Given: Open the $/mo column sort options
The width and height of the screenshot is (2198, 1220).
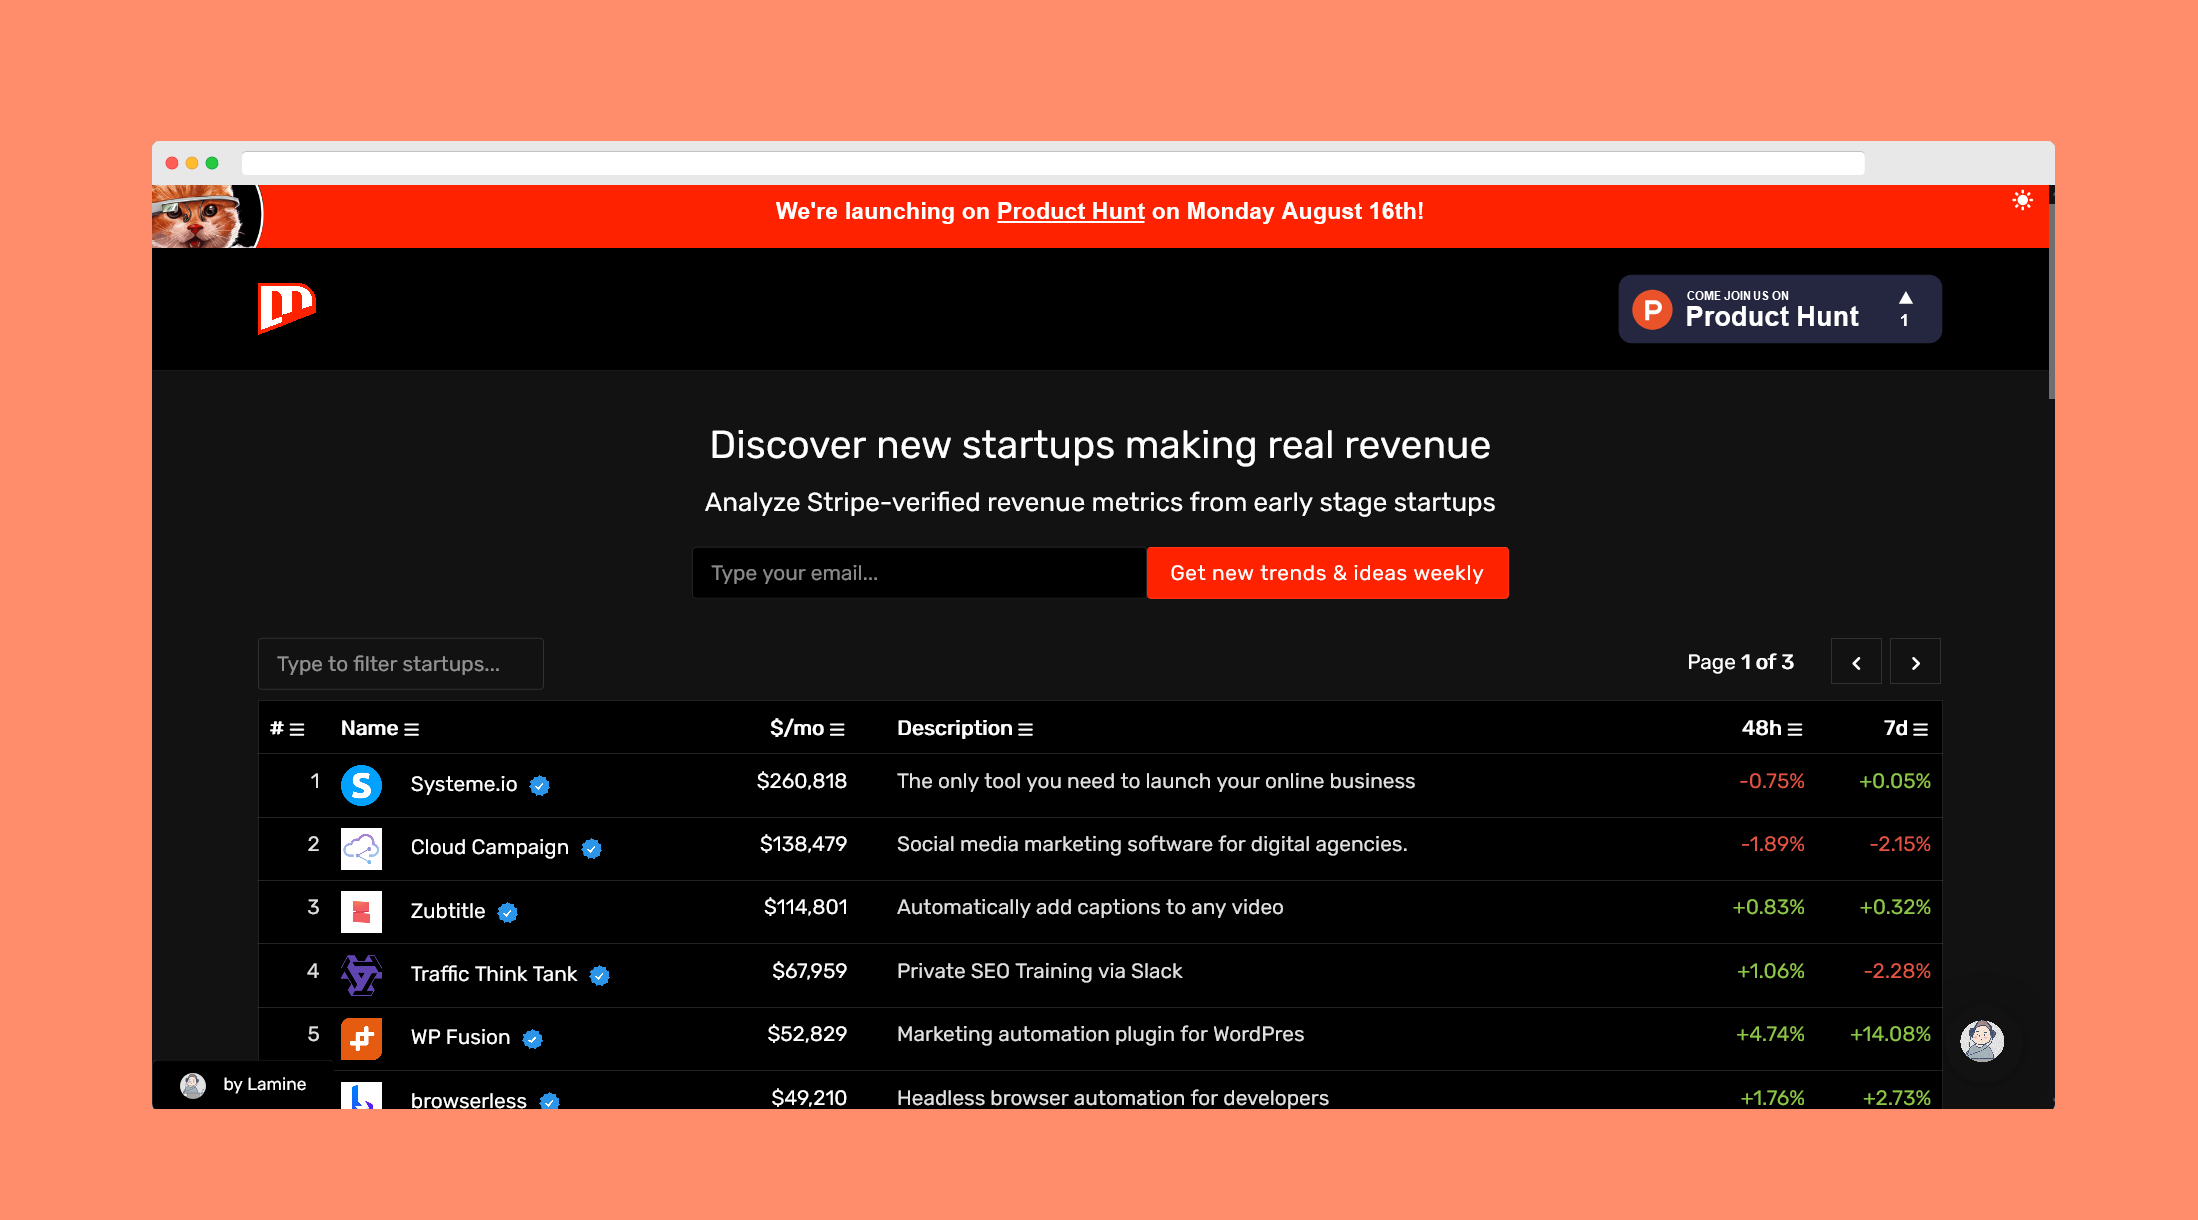Looking at the screenshot, I should [838, 728].
